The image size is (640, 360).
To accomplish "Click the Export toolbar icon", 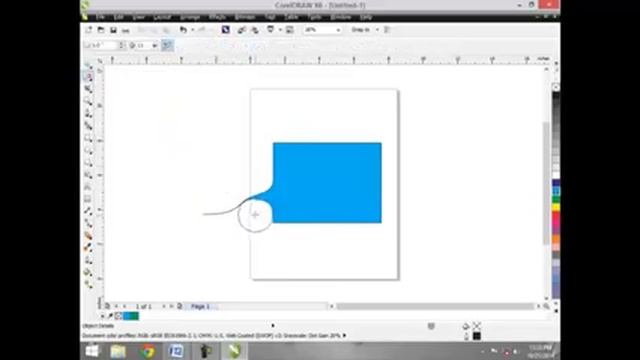I will point(255,30).
